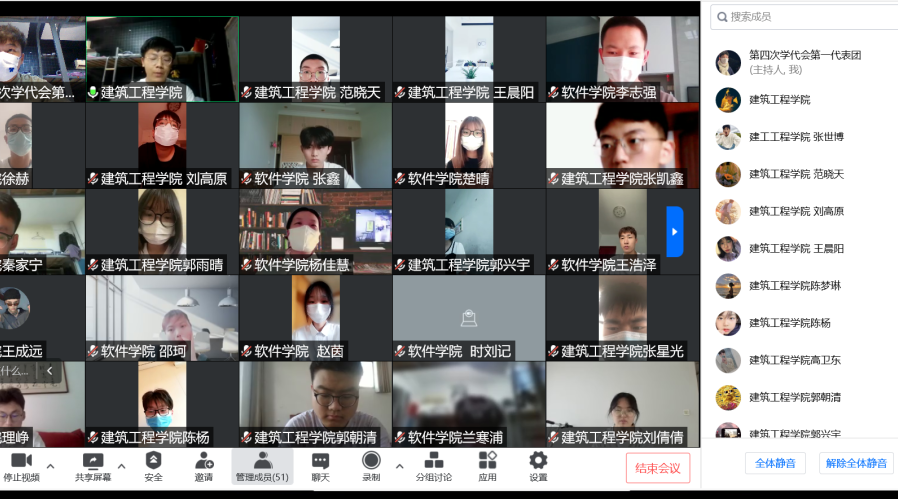Click the 停止视频 camera icon
Viewport: 898px width, 499px height.
20,461
